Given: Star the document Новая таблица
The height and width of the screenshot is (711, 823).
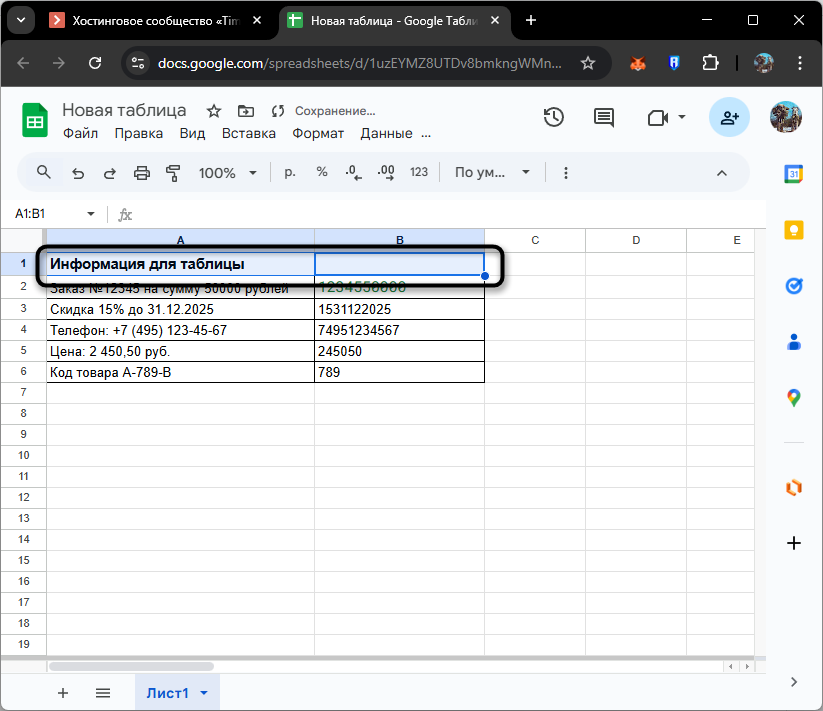Looking at the screenshot, I should 213,111.
